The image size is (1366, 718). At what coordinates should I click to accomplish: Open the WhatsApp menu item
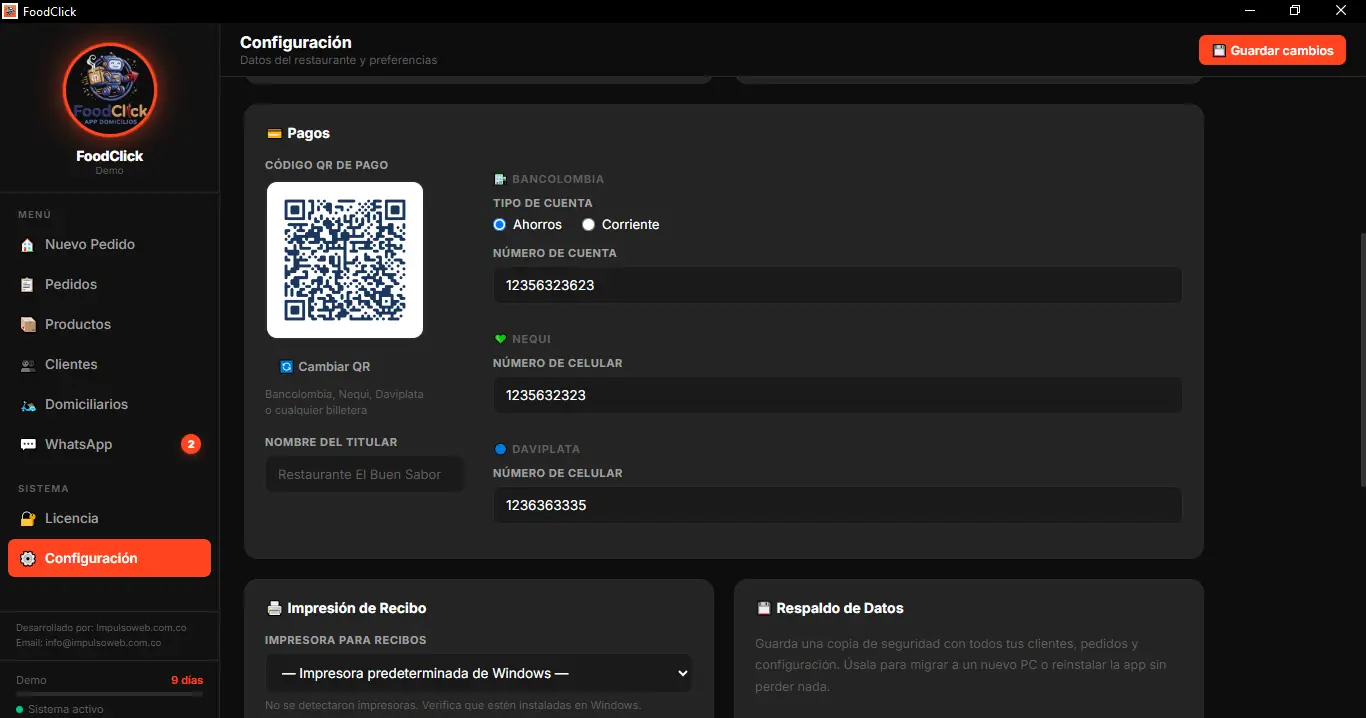(109, 445)
